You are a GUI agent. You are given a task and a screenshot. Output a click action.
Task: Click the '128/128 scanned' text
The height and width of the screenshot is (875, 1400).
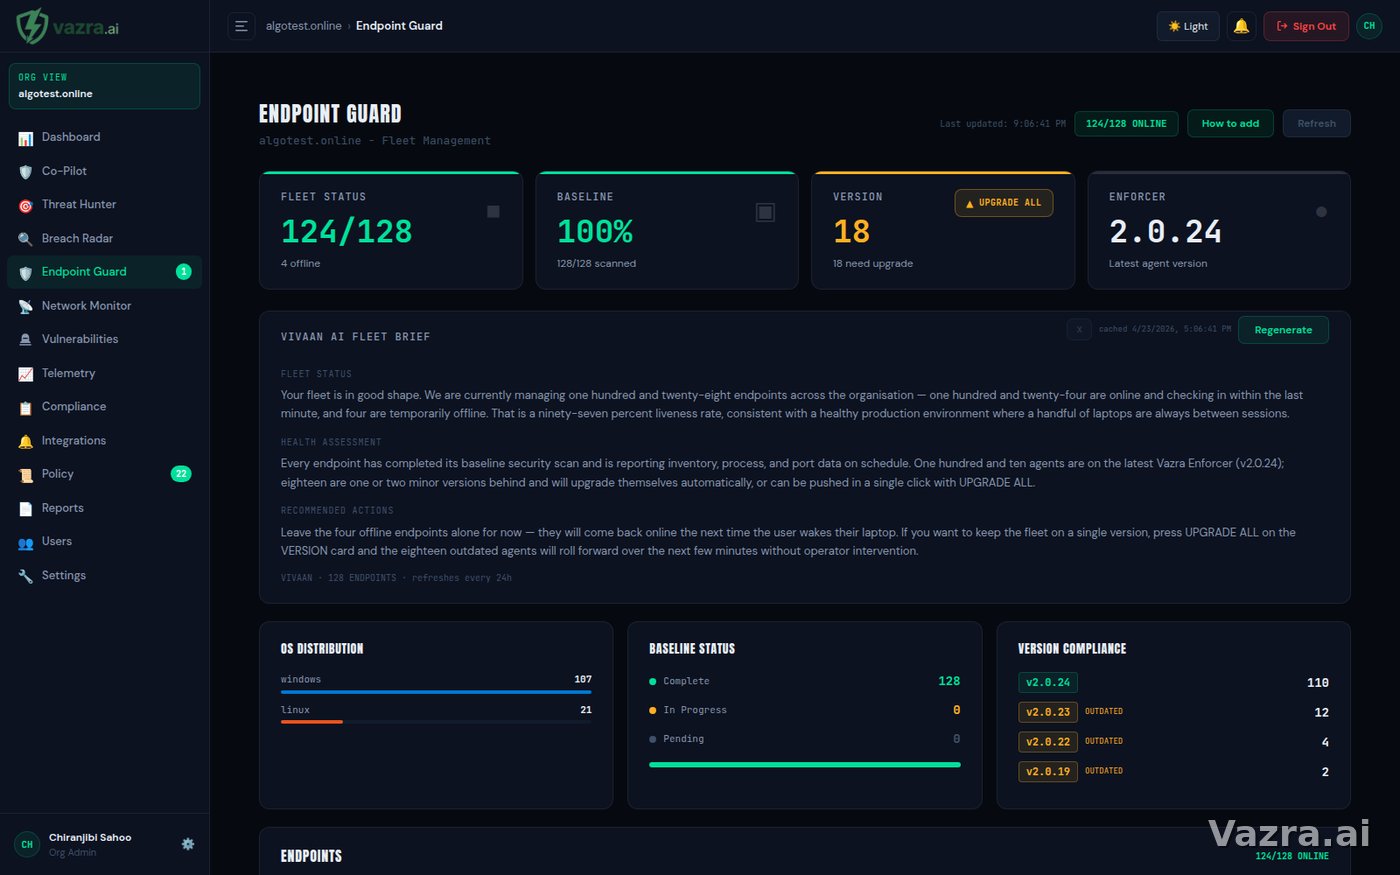point(596,264)
